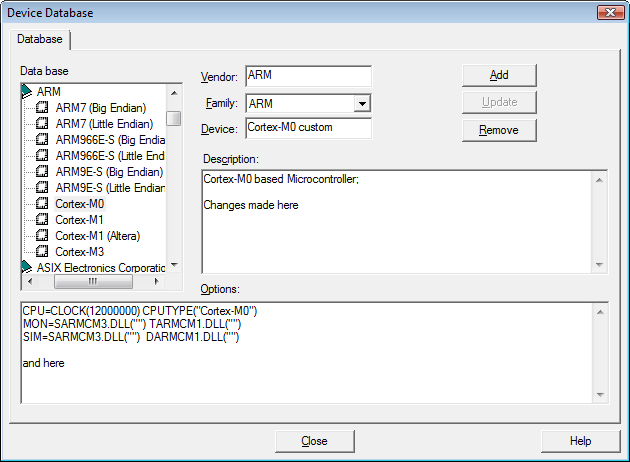Click the device tree scroll up arrow

pyautogui.click(x=174, y=93)
